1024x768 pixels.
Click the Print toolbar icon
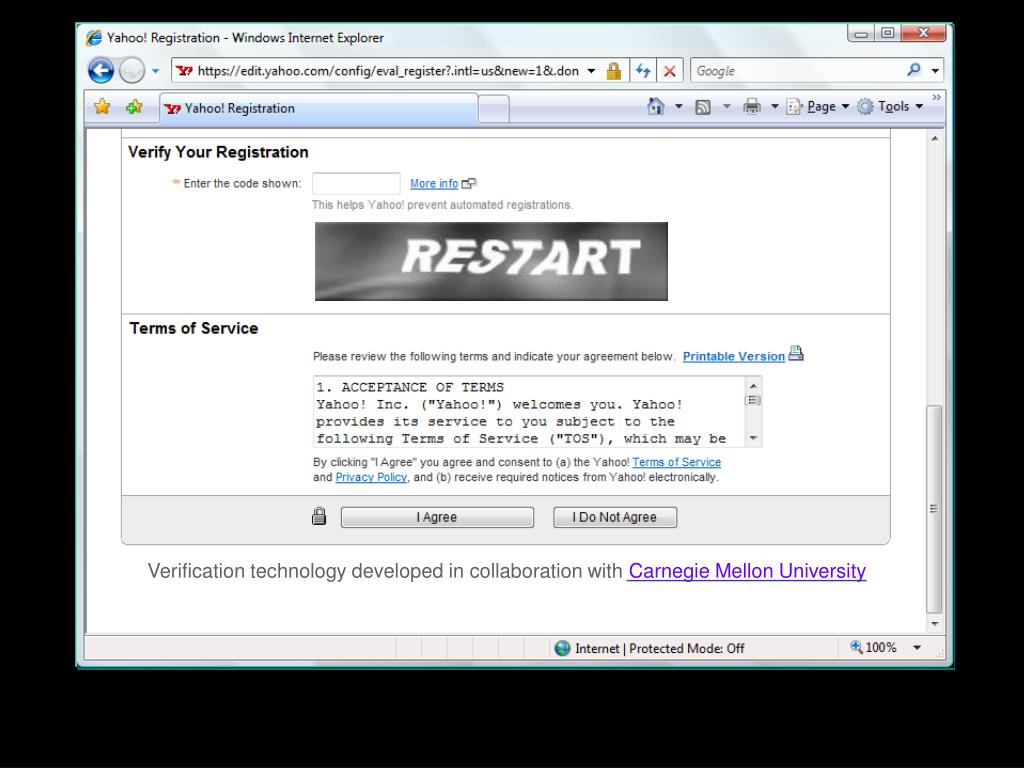pyautogui.click(x=752, y=106)
